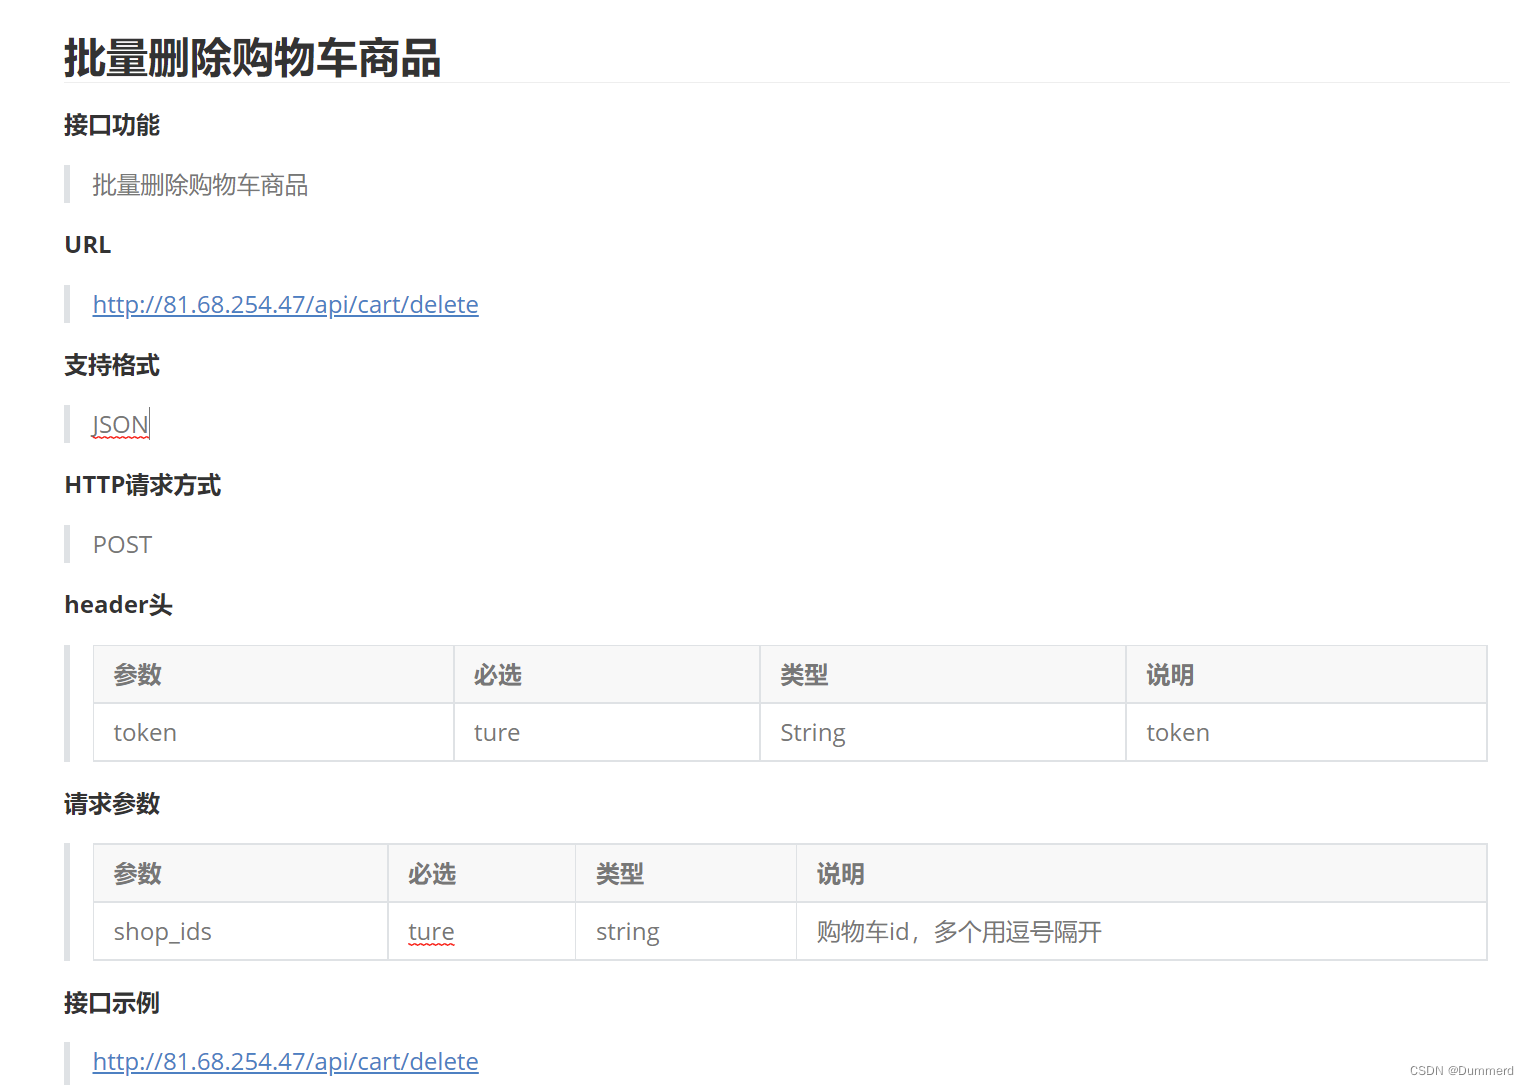
Task: Select the String type cell in header table
Action: (812, 732)
